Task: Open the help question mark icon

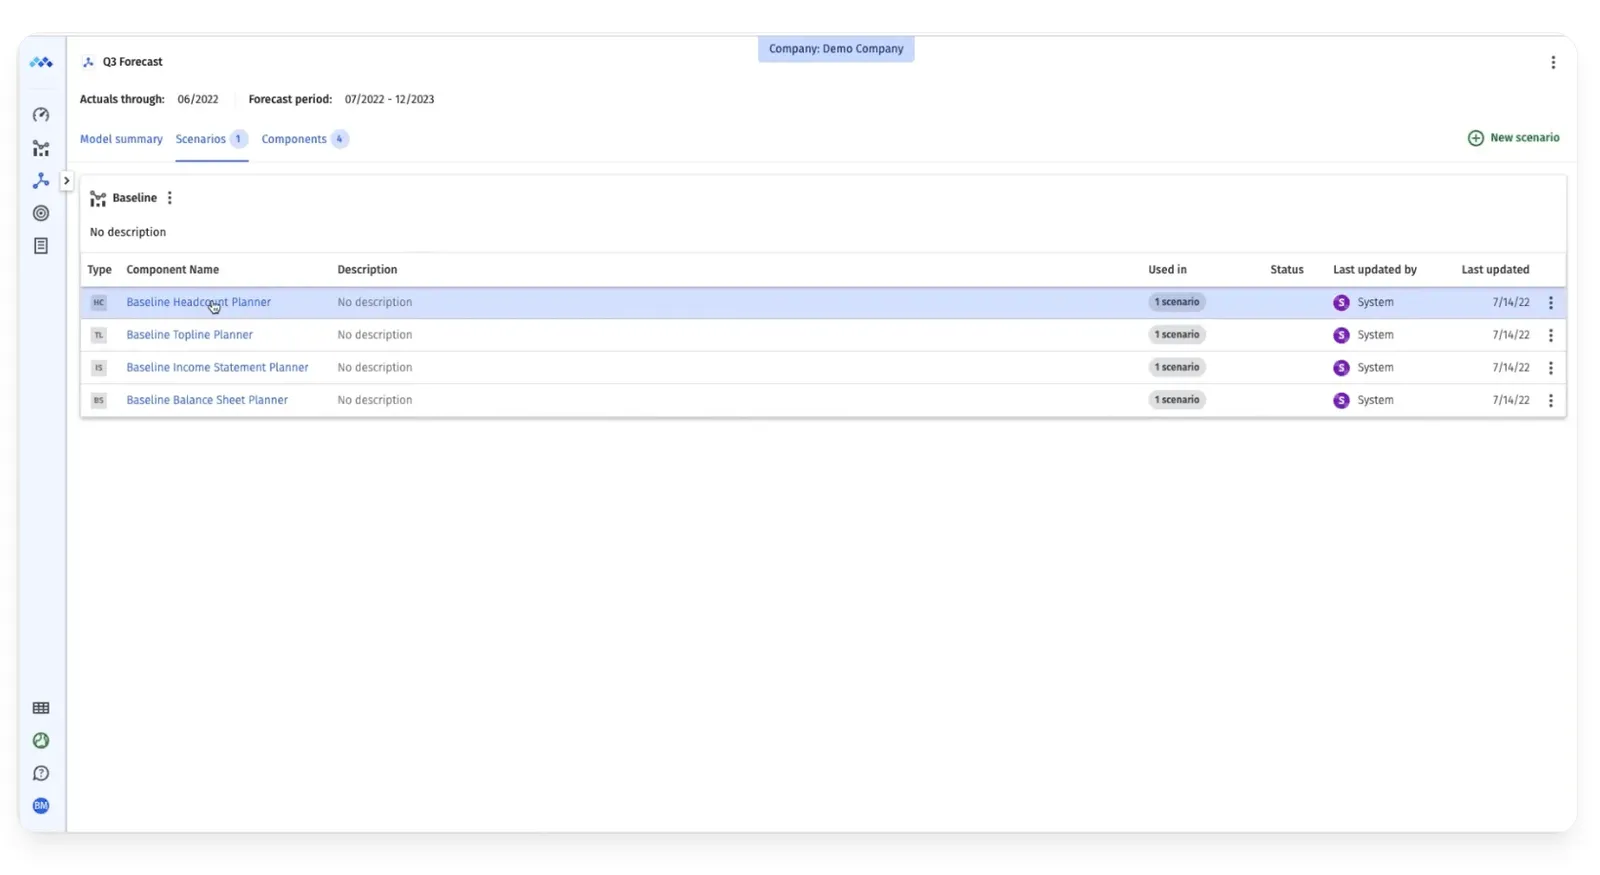Action: click(41, 773)
